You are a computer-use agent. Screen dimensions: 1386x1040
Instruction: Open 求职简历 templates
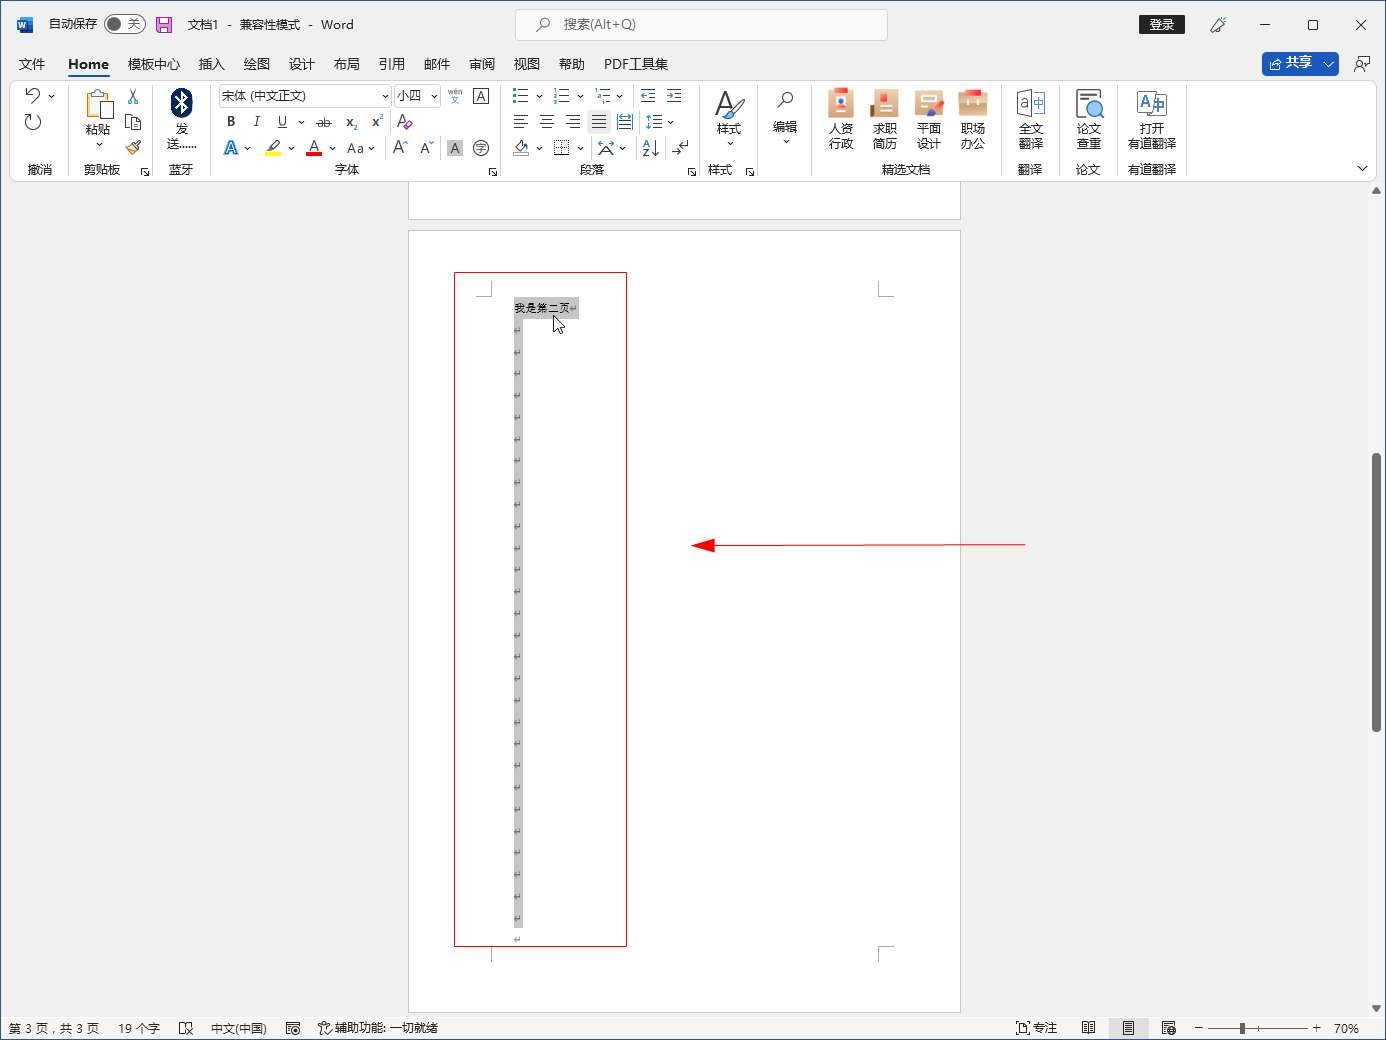pos(885,119)
